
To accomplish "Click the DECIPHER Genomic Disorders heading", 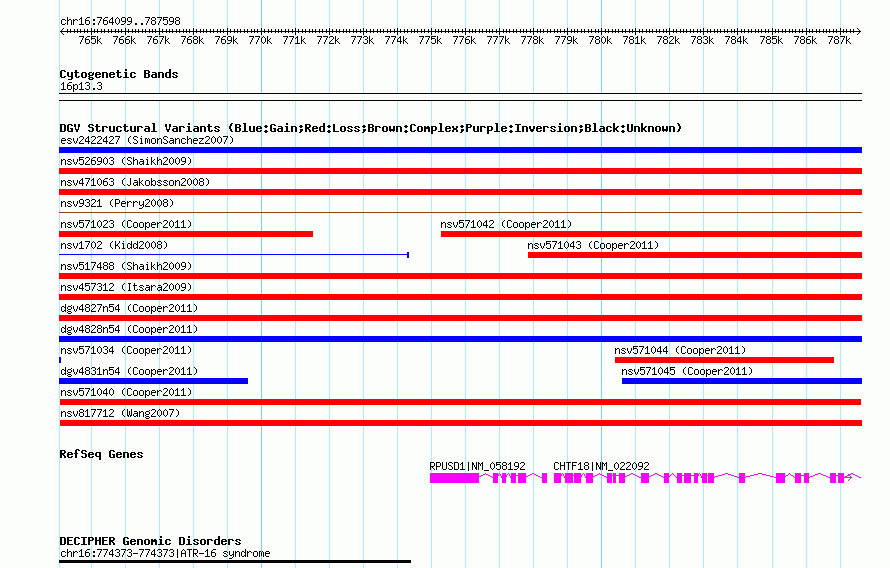I will (150, 541).
